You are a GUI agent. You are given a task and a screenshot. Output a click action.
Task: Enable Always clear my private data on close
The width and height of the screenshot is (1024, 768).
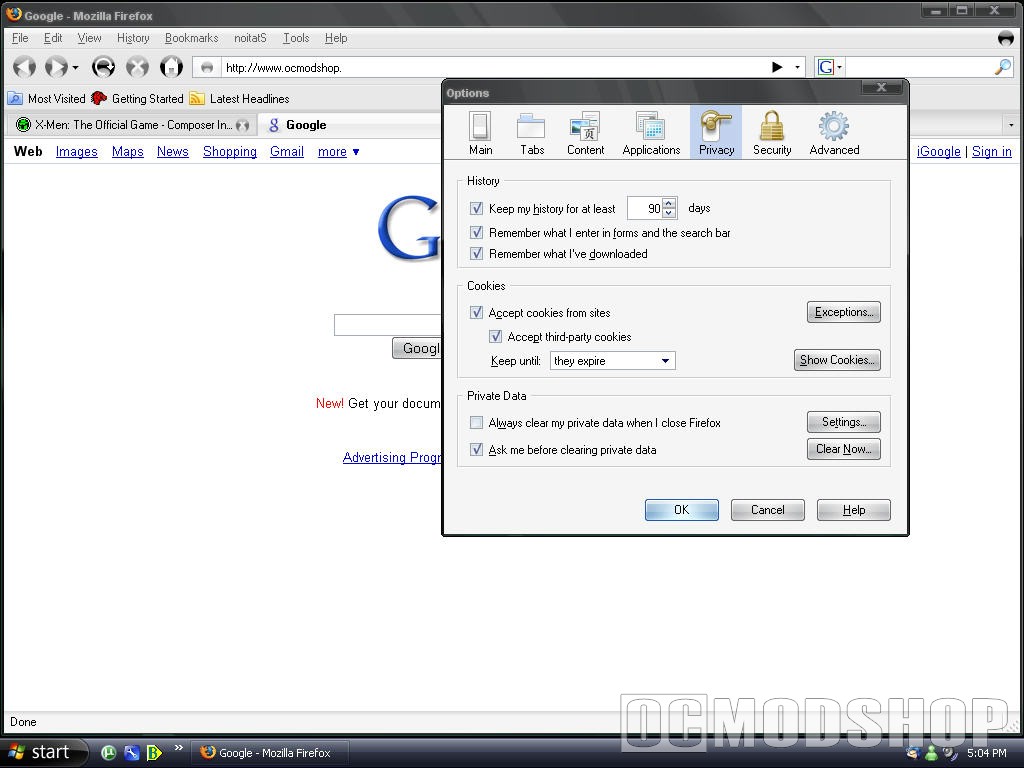477,423
